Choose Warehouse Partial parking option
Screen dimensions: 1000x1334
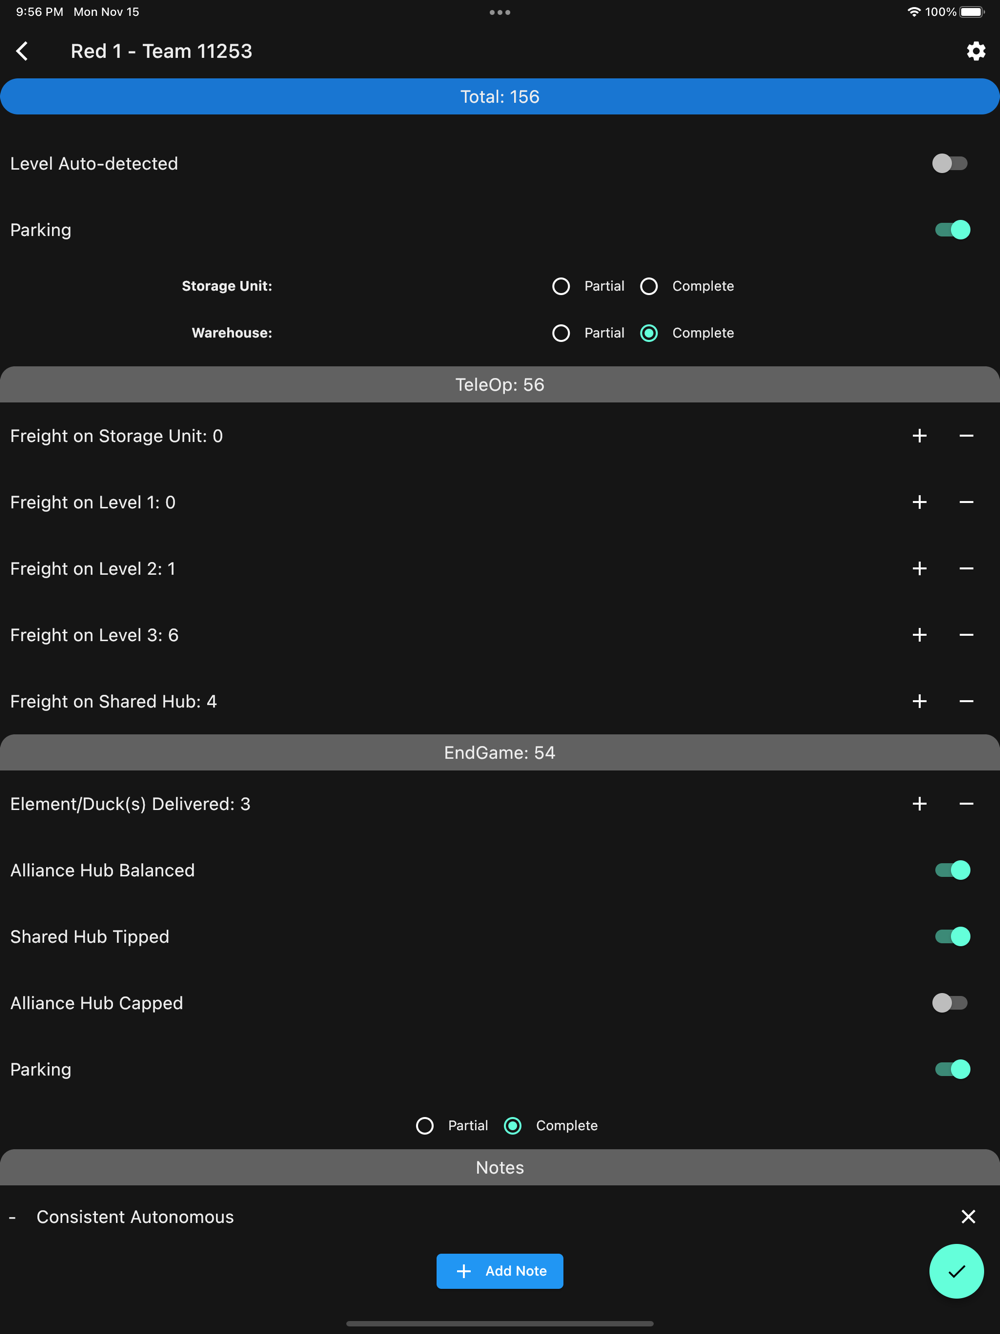[561, 333]
